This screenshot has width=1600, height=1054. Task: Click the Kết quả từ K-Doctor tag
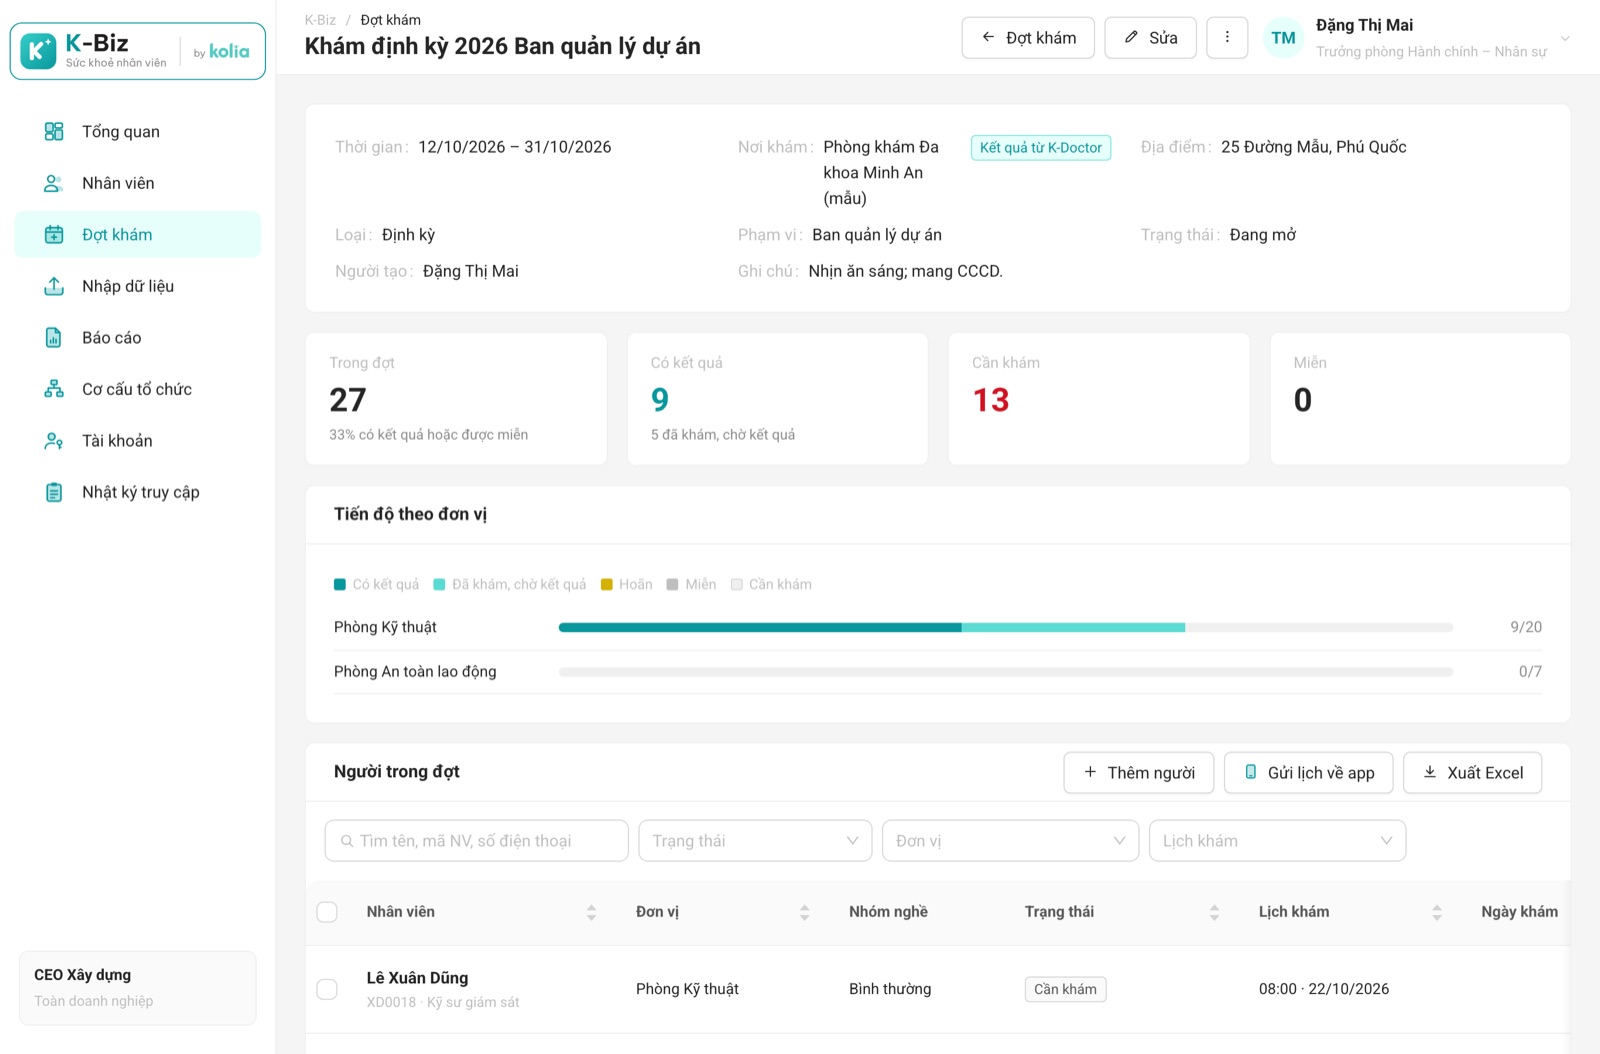pyautogui.click(x=1040, y=148)
